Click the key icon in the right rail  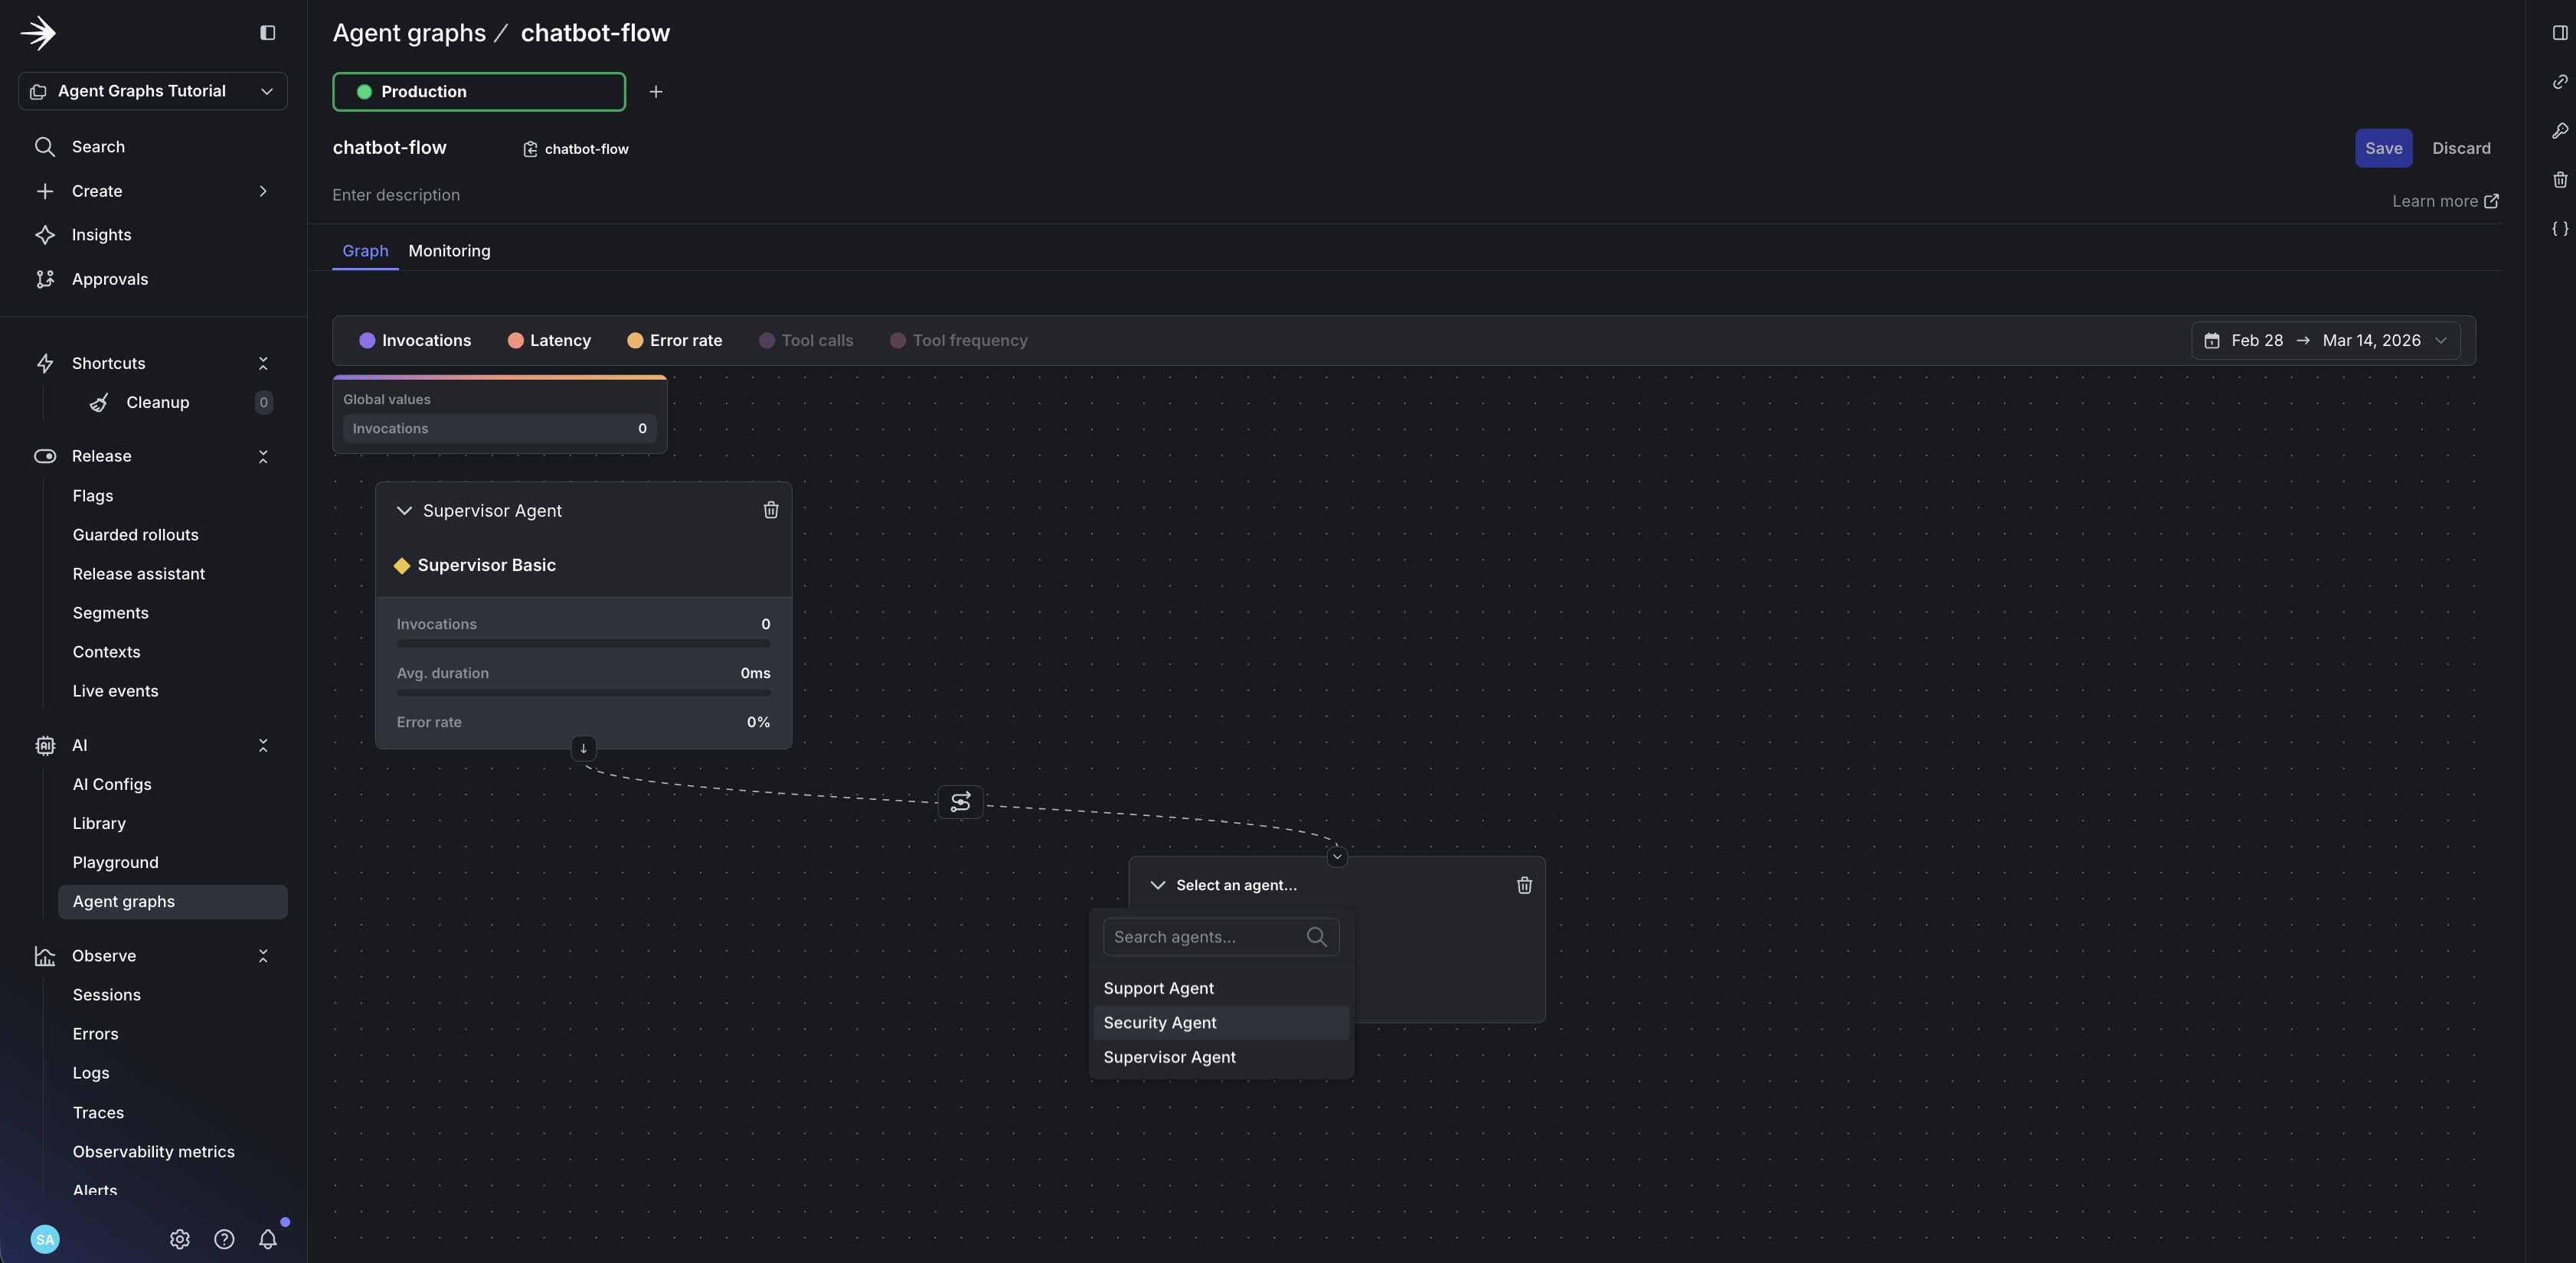(x=2559, y=131)
